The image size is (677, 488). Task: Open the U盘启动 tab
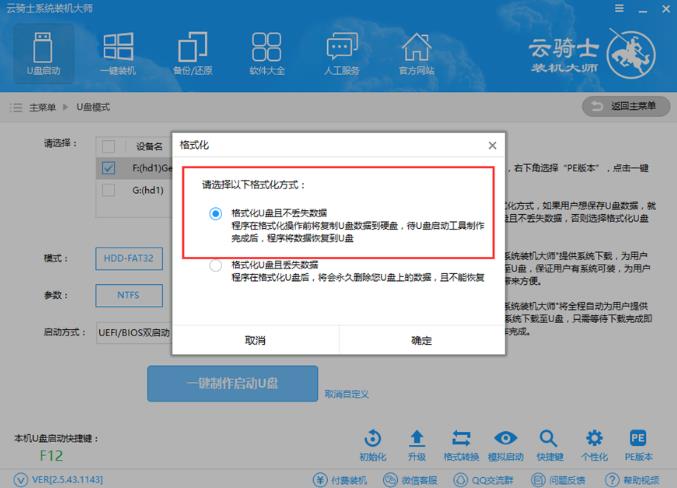[x=43, y=54]
